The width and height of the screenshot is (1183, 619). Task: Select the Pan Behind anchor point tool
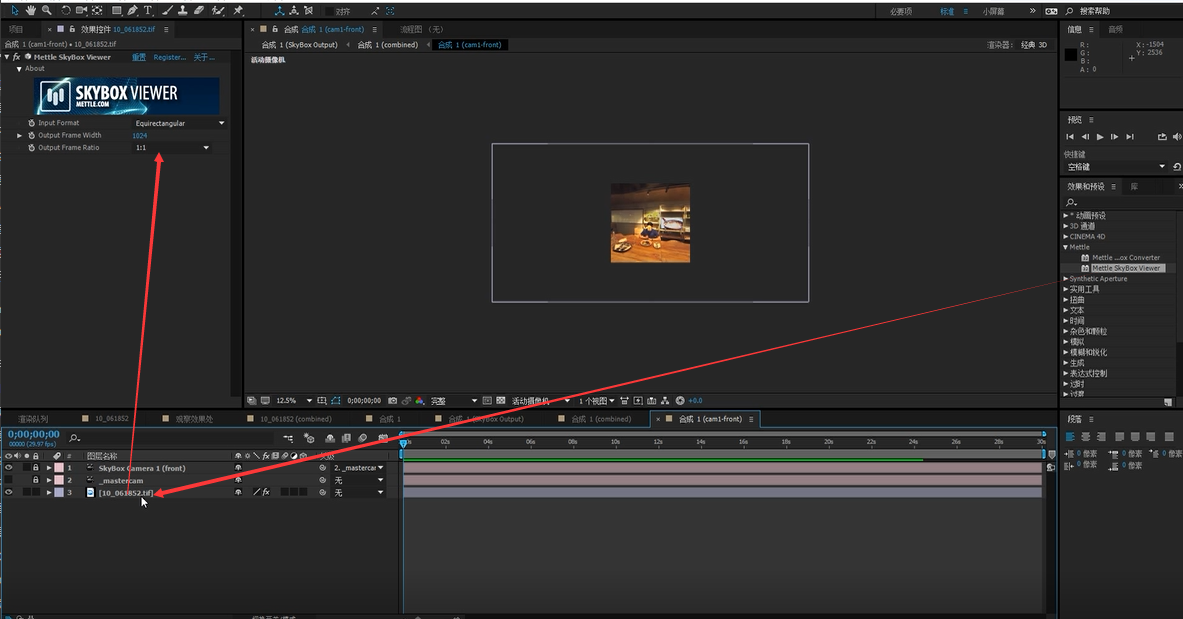pyautogui.click(x=97, y=11)
